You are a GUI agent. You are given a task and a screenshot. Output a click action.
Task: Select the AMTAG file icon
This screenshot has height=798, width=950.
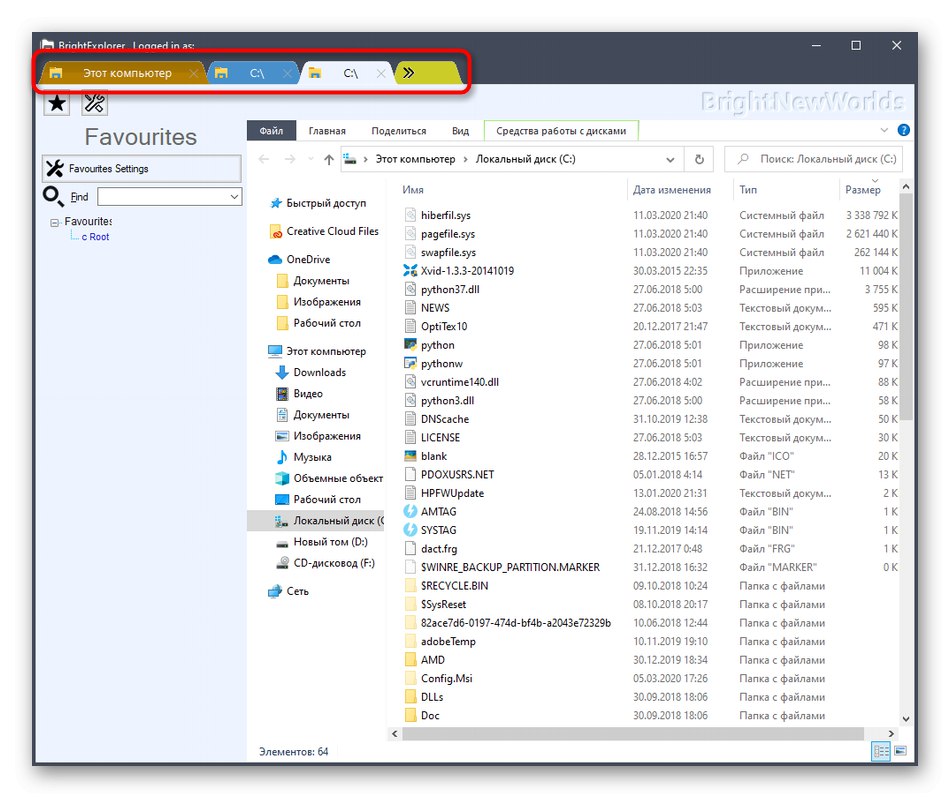[x=410, y=511]
